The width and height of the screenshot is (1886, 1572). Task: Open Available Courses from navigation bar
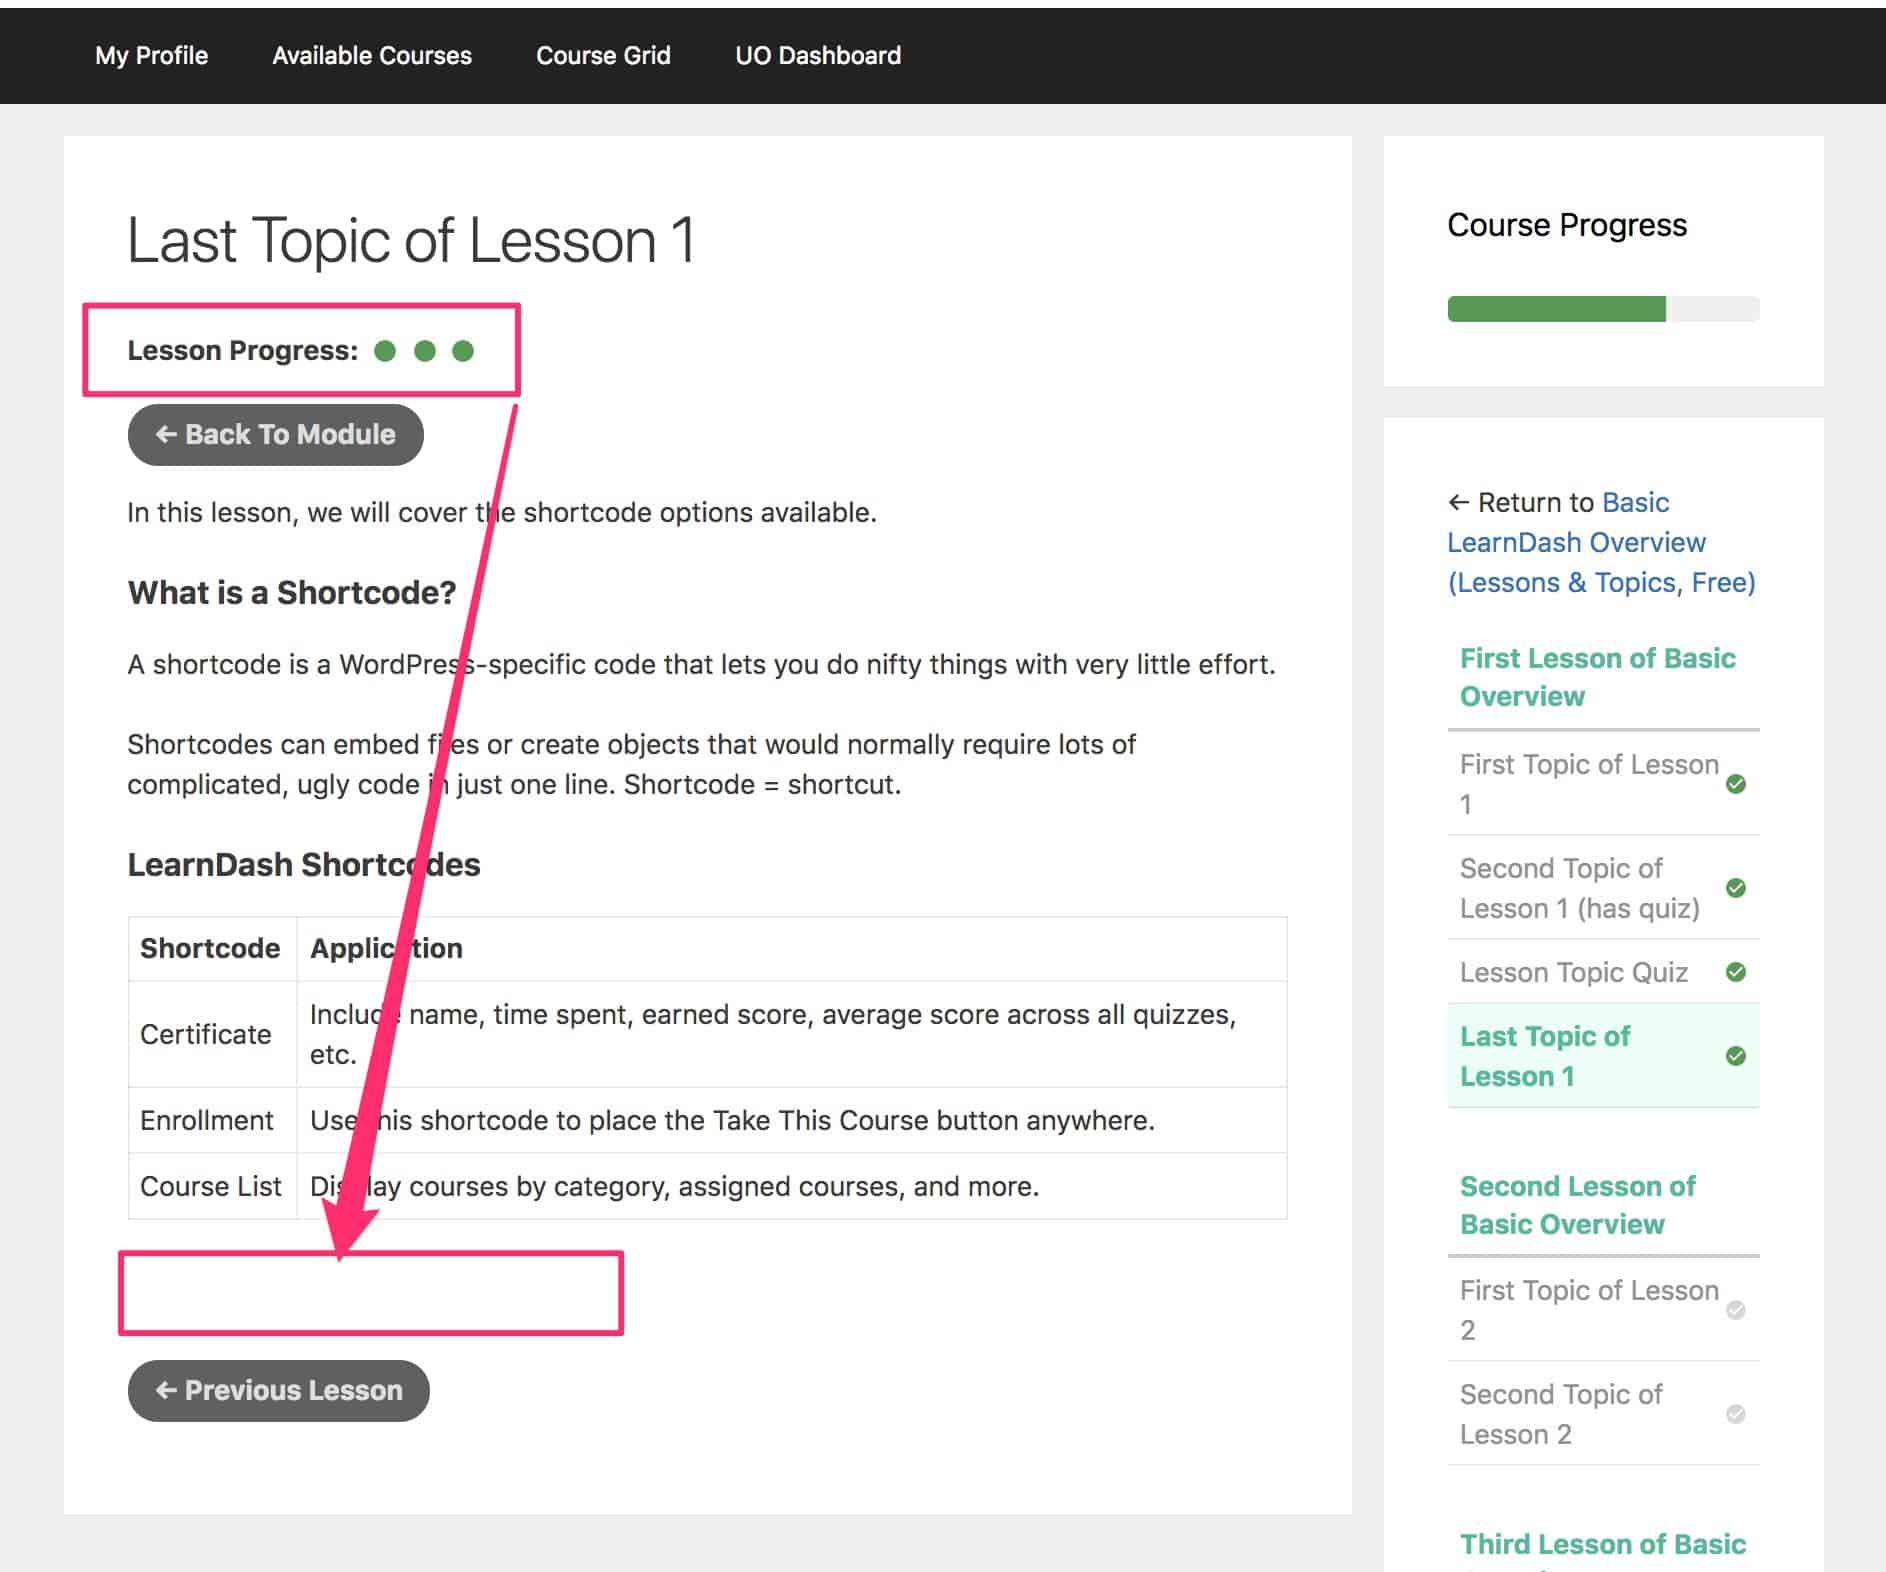pos(372,56)
